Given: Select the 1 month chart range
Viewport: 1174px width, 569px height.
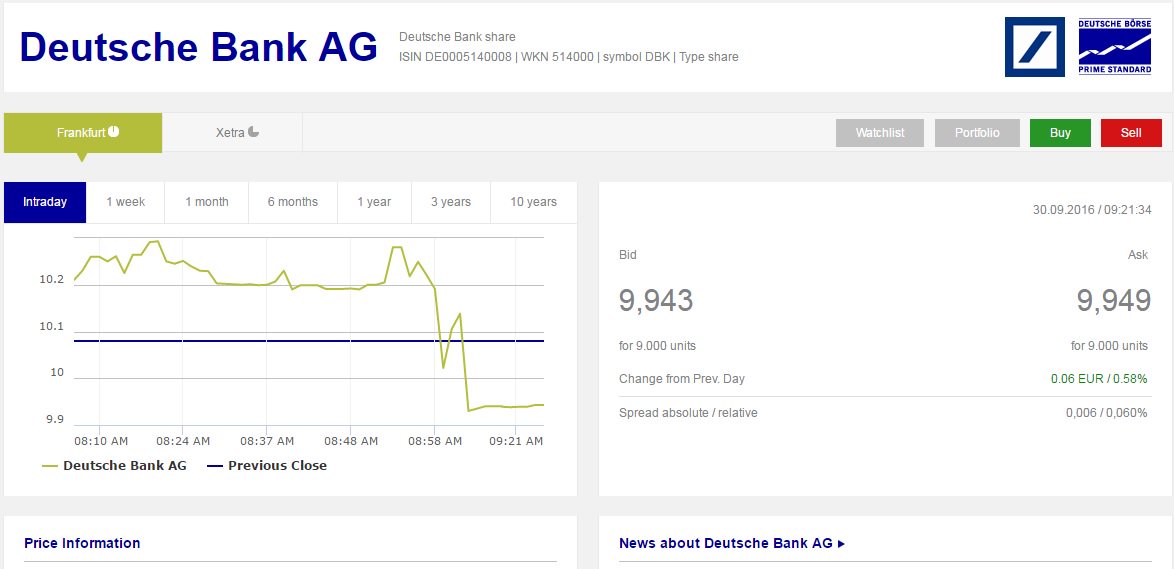Looking at the screenshot, I should (207, 202).
